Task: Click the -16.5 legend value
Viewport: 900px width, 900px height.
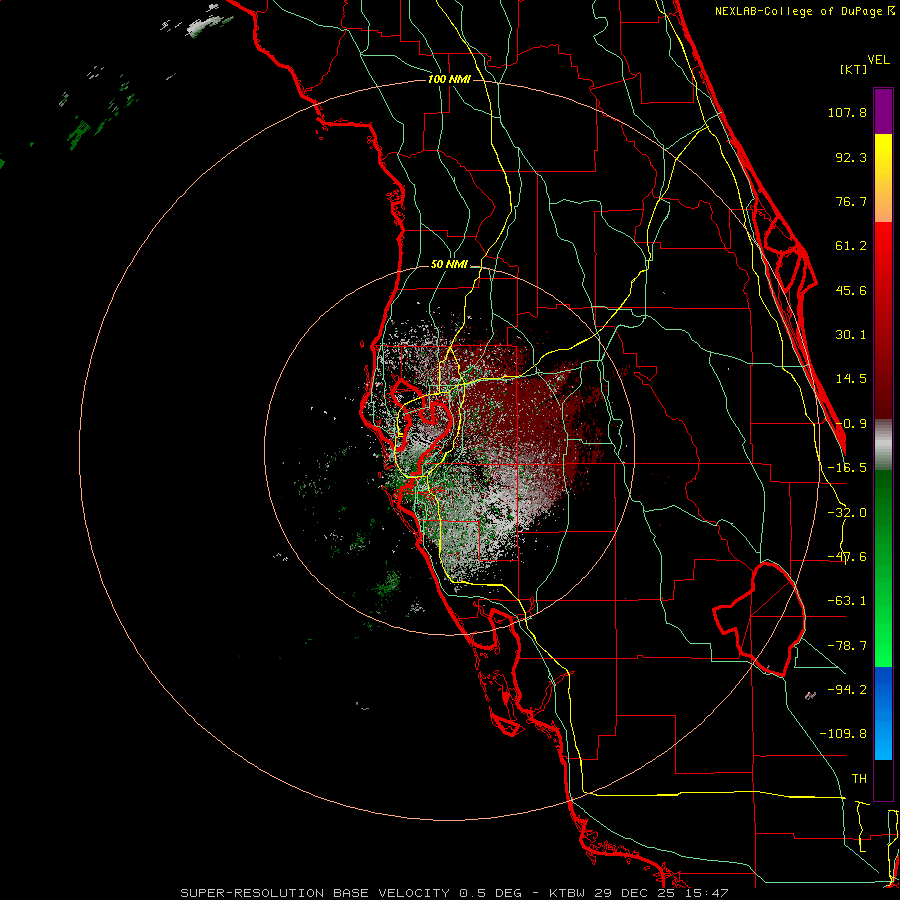Action: pos(847,468)
